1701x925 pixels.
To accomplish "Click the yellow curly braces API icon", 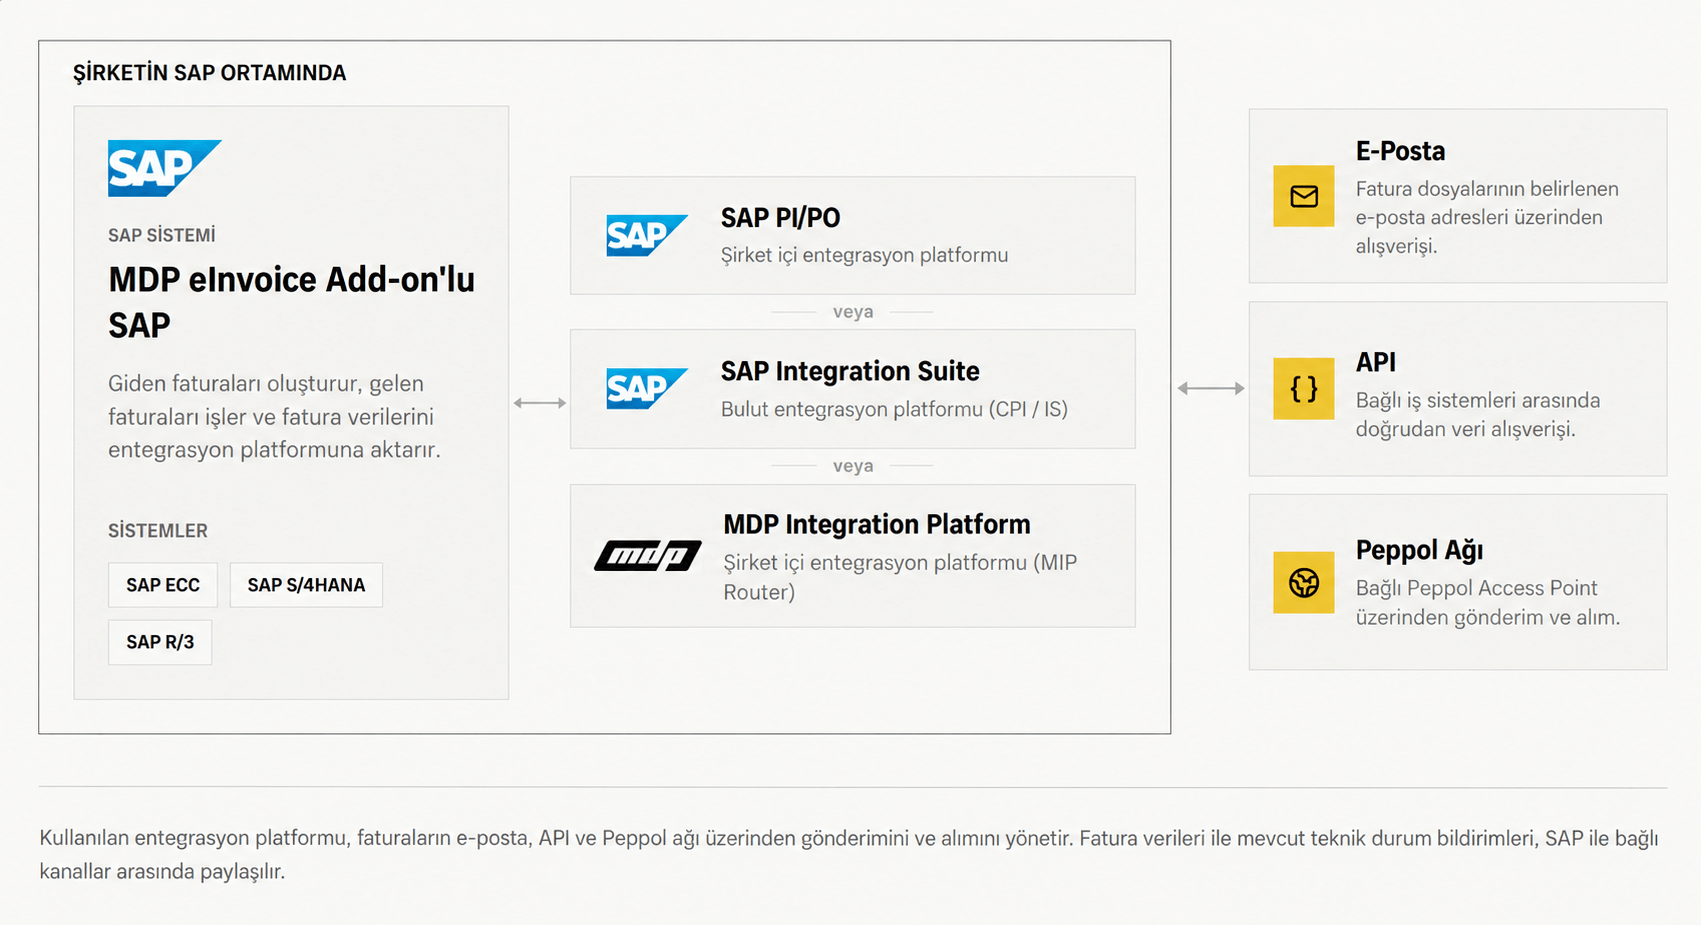I will pyautogui.click(x=1303, y=388).
